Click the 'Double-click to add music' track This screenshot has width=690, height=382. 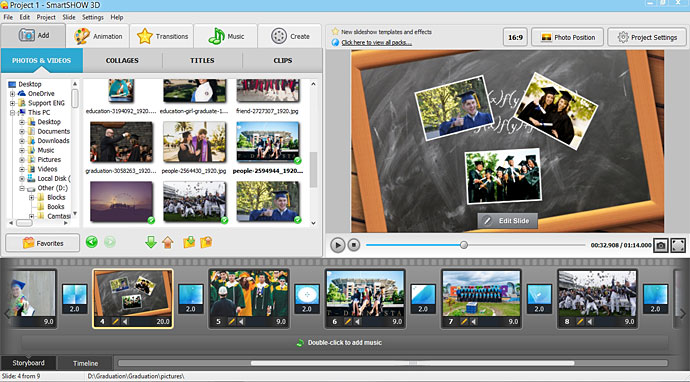(x=345, y=342)
